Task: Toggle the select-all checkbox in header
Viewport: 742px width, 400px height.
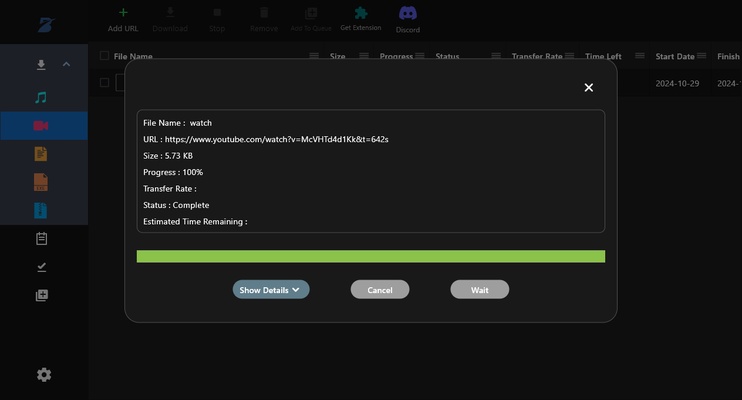Action: pos(105,57)
